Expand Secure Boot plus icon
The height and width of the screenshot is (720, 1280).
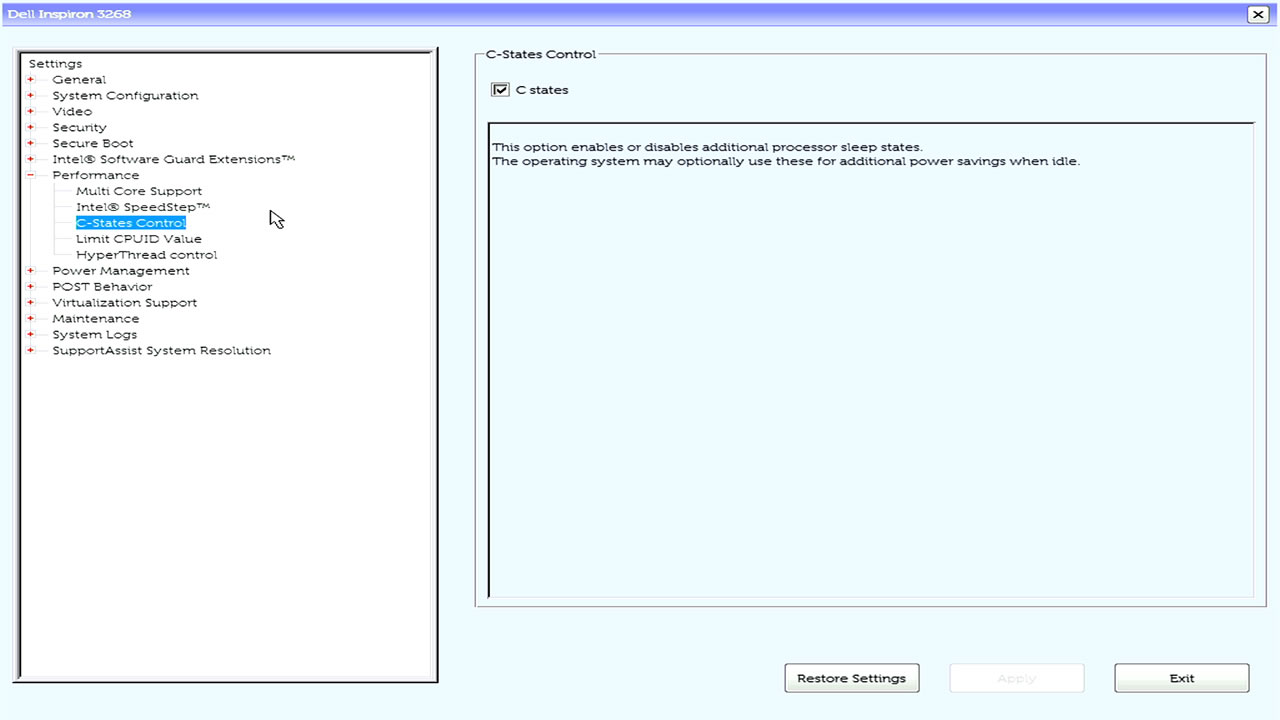(x=31, y=144)
